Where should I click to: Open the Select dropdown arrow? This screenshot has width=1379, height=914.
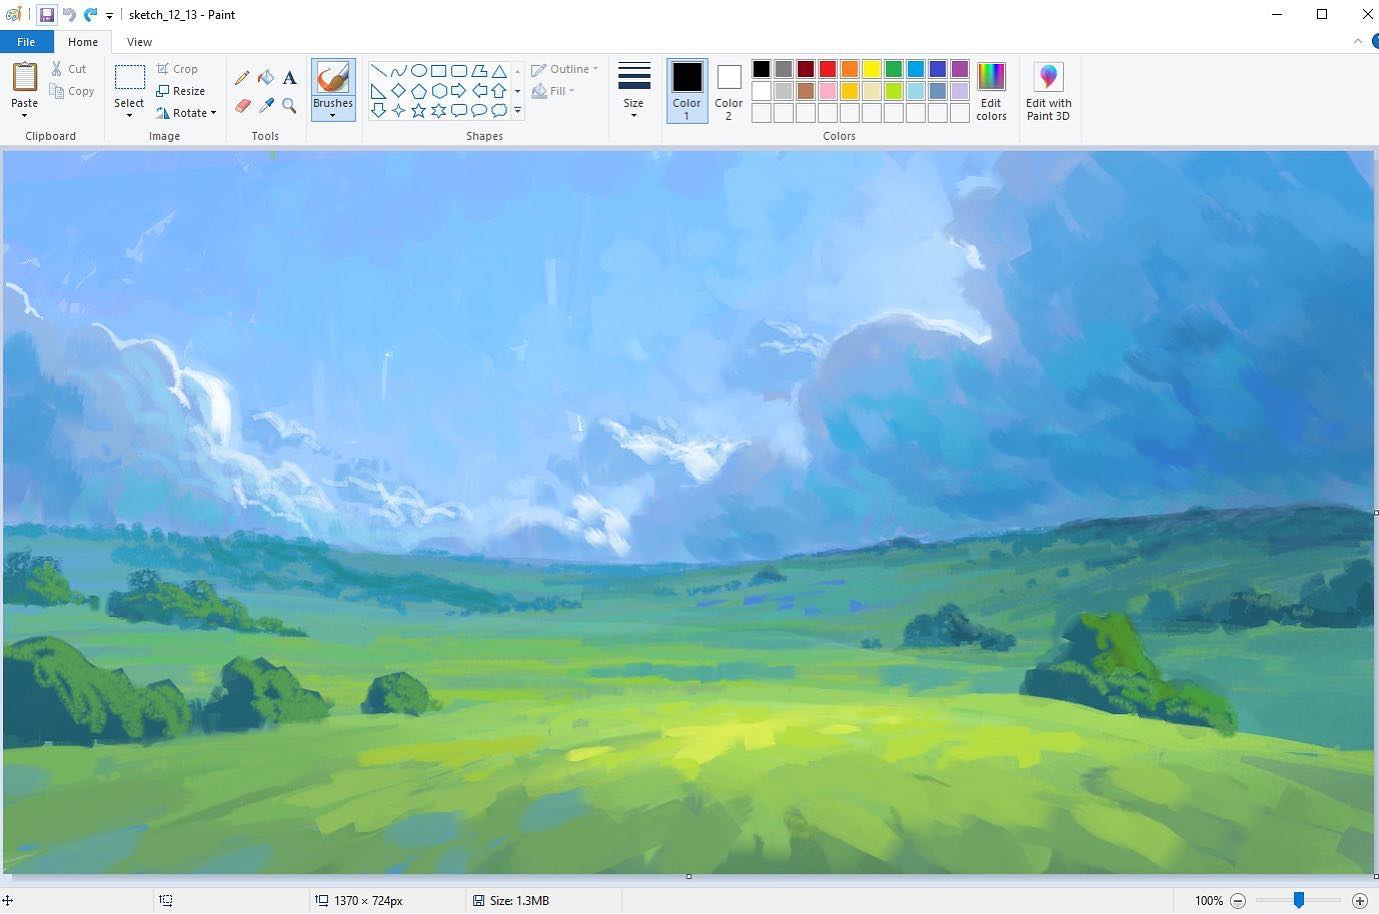point(129,115)
